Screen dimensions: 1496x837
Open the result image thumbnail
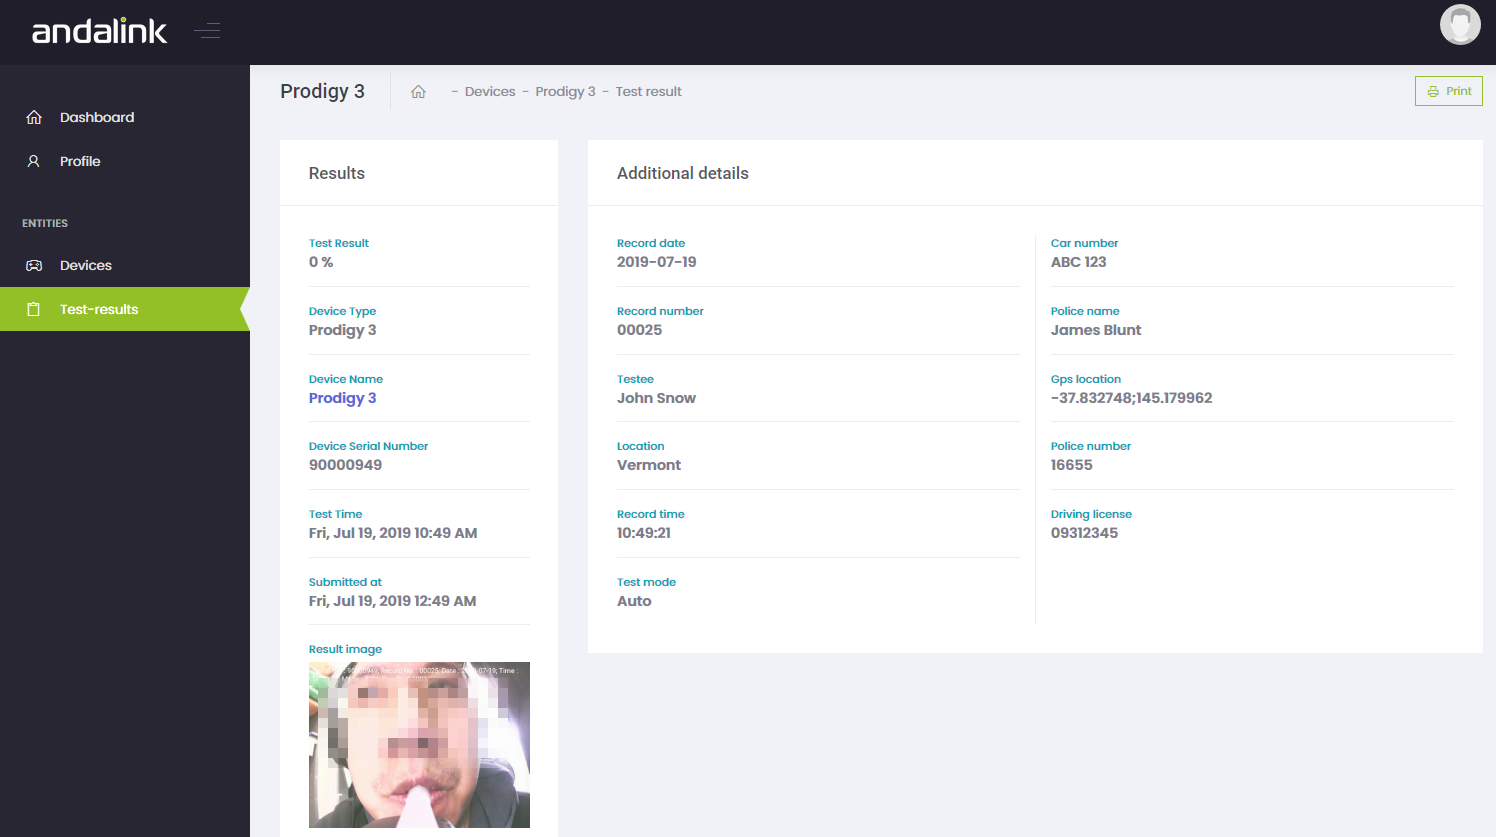(419, 745)
